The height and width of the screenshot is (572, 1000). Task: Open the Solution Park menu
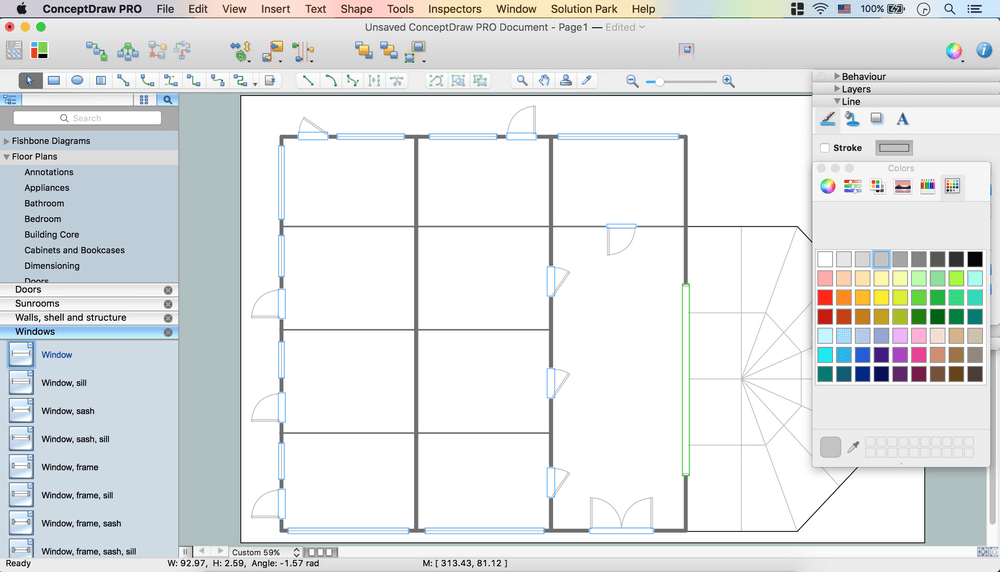click(585, 9)
